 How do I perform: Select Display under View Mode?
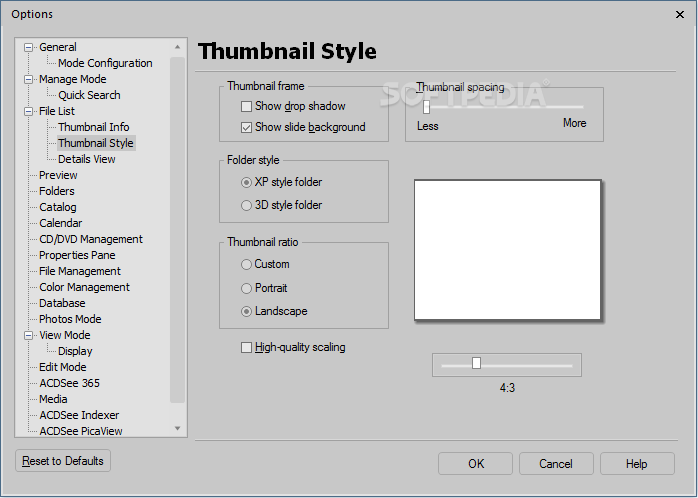(x=75, y=352)
